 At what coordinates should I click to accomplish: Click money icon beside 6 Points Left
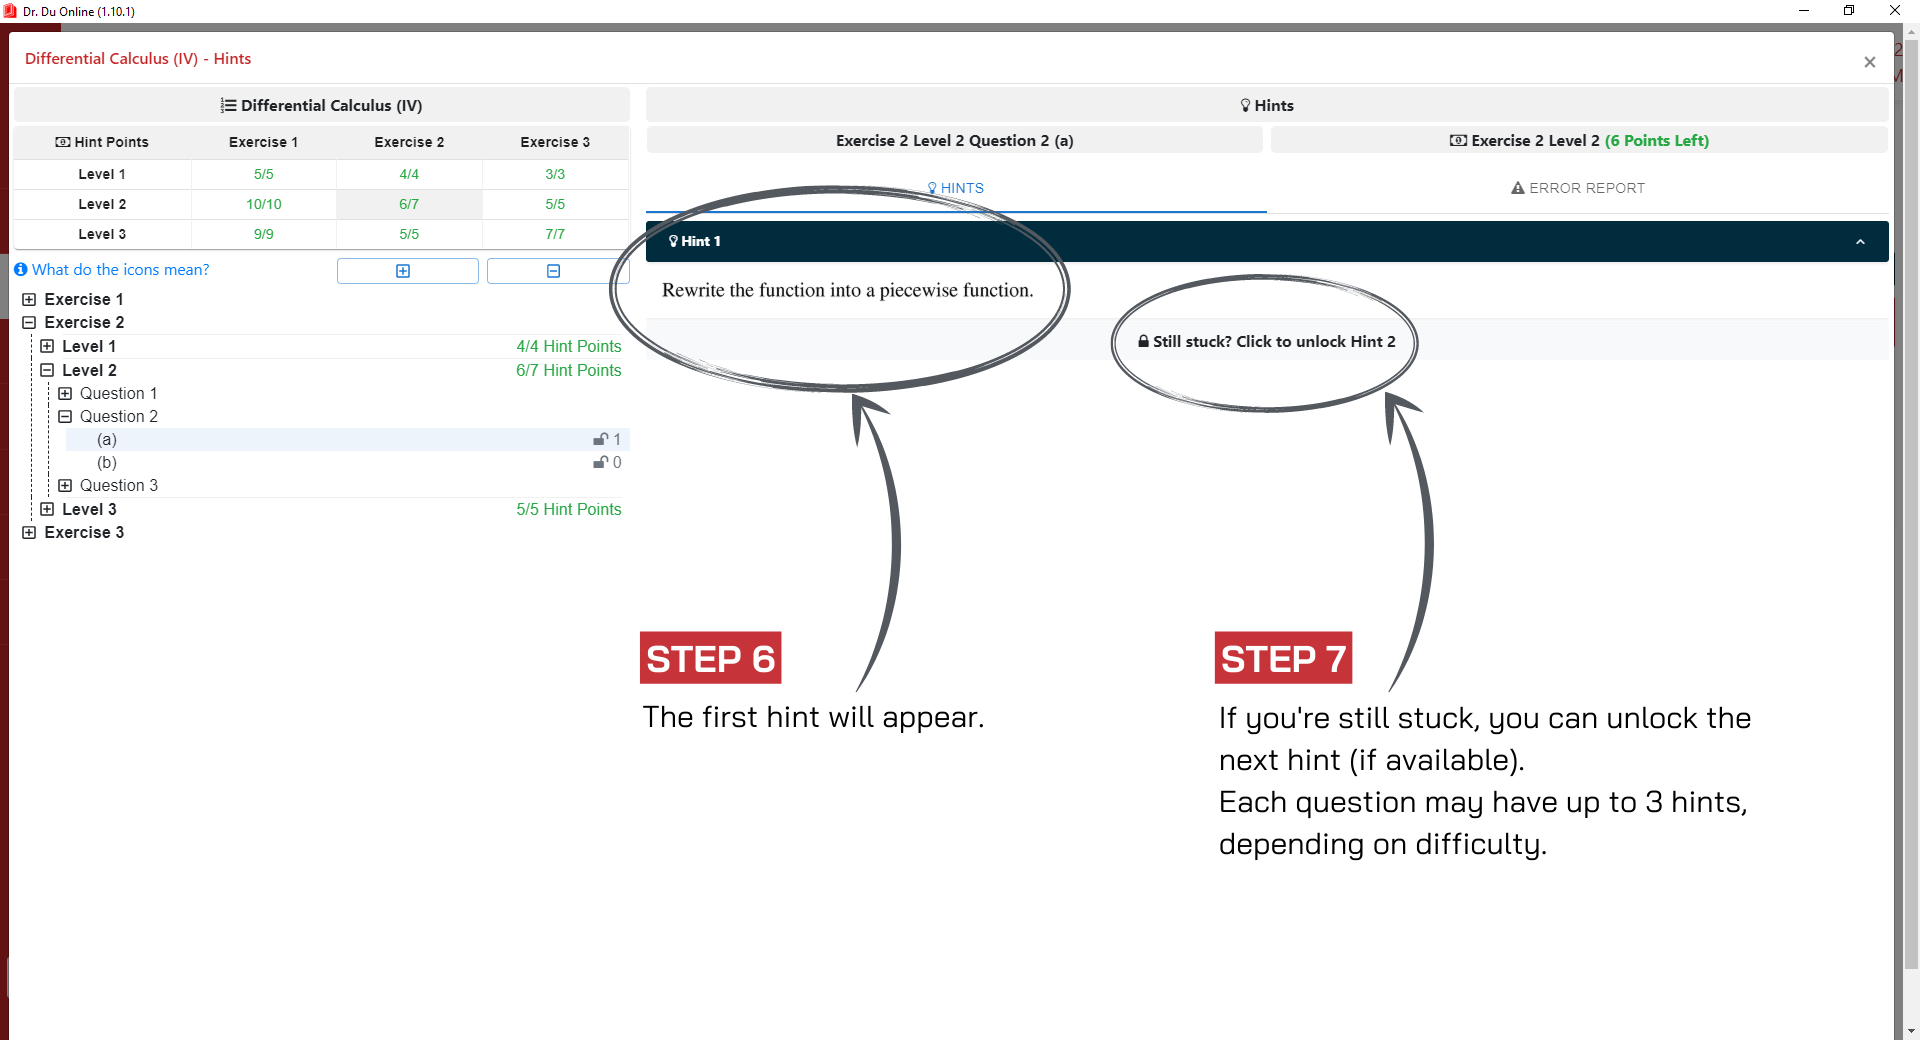pos(1458,141)
